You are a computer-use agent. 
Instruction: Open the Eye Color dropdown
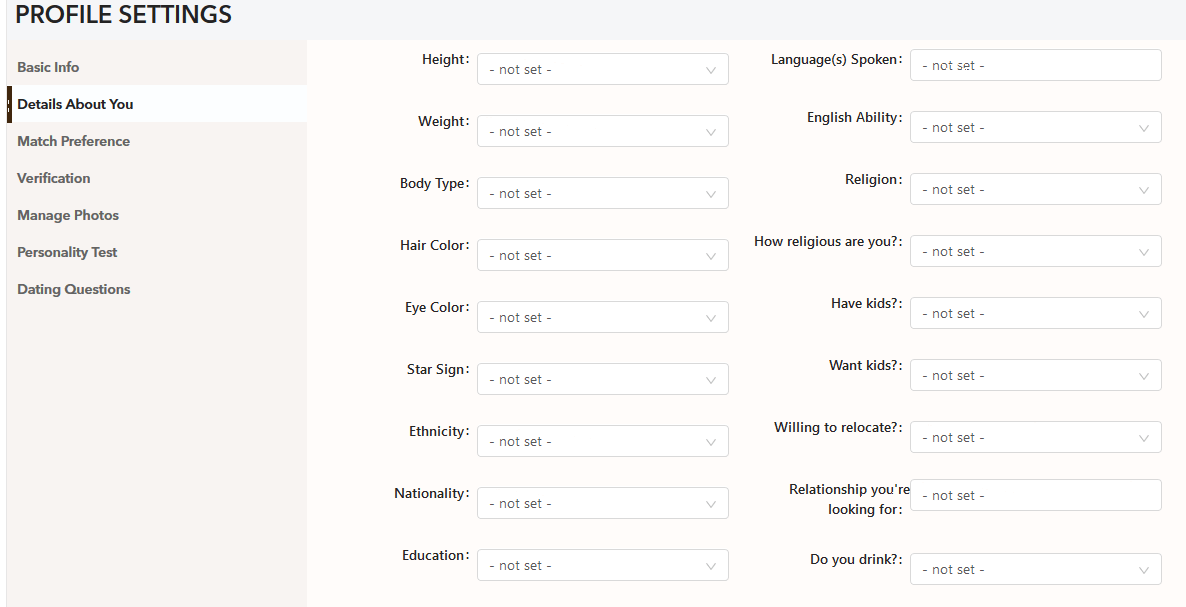point(602,317)
